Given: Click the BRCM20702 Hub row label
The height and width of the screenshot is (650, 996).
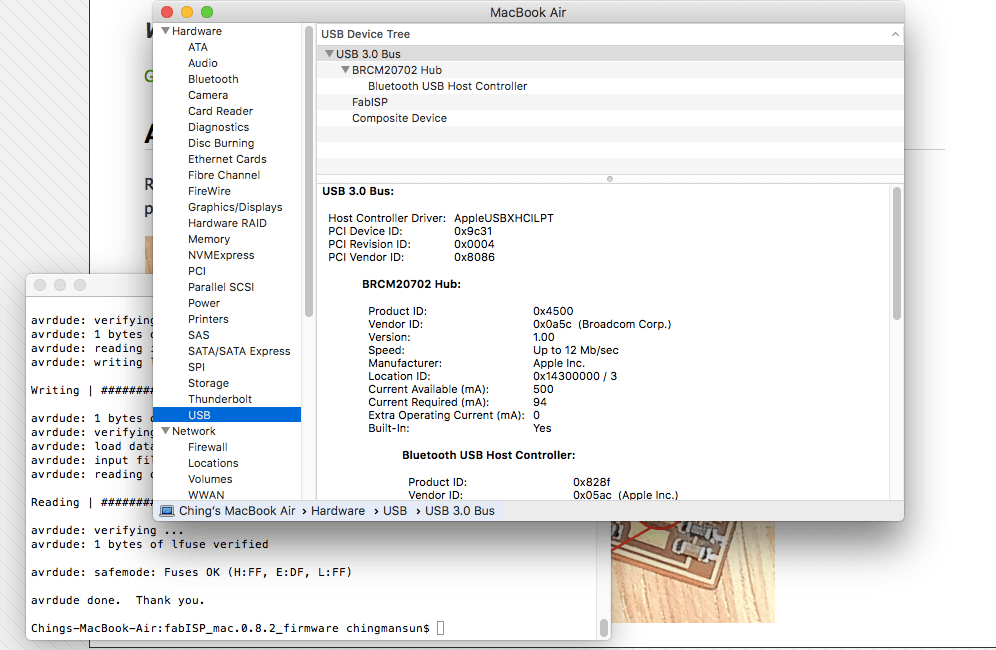Looking at the screenshot, I should 396,70.
